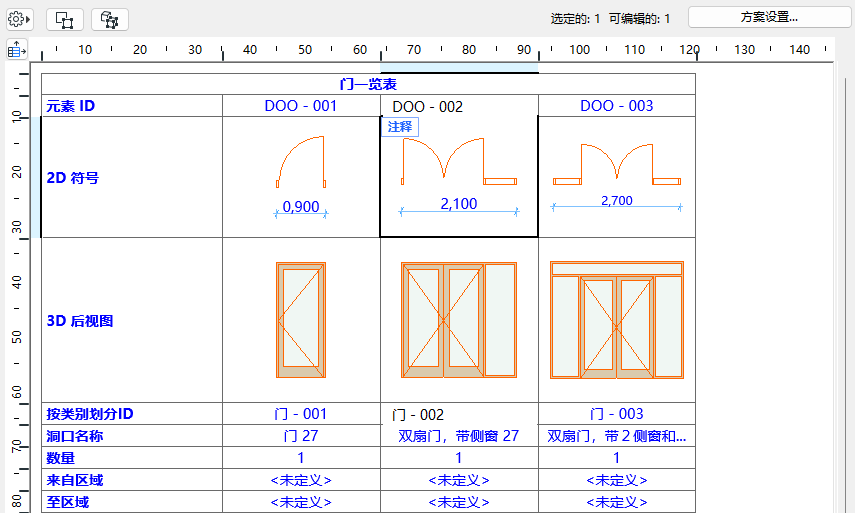Click 来自区域 <未定义> under DOO - 002

[x=459, y=480]
